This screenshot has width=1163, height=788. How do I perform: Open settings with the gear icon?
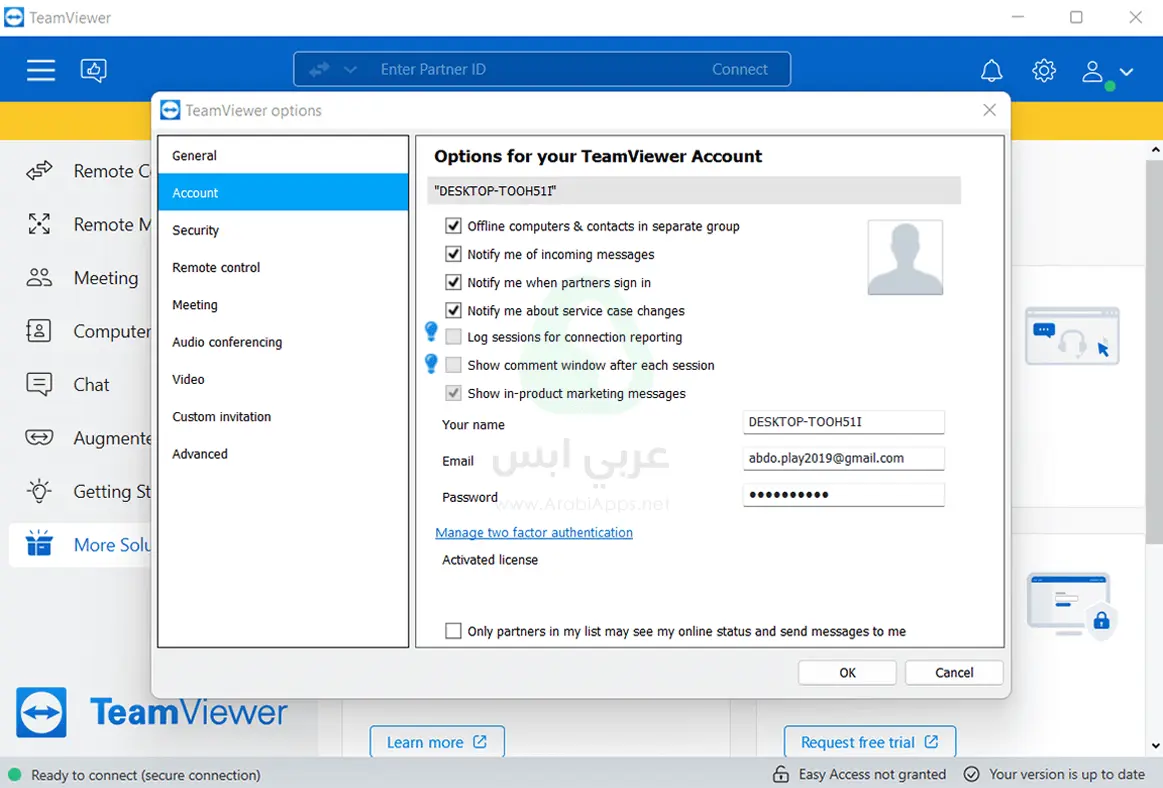1043,69
